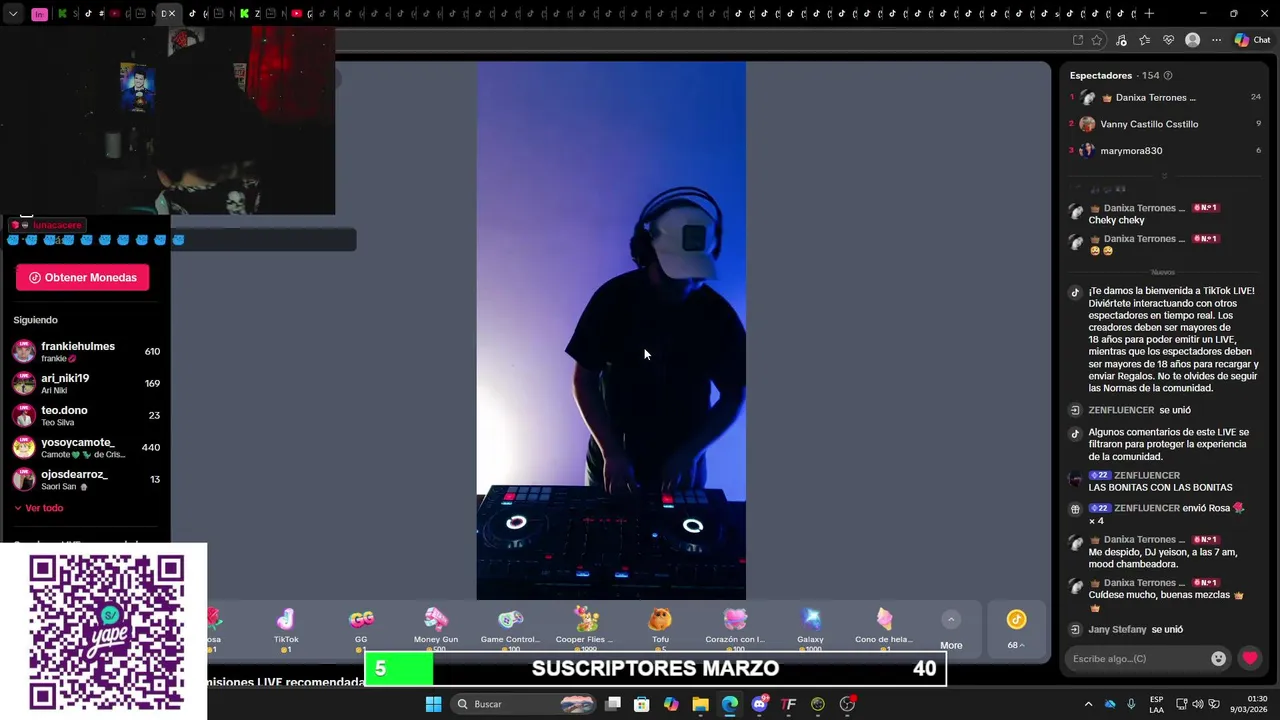Viewport: 1280px width, 720px height.
Task: Open Windows Start menu
Action: [433, 704]
